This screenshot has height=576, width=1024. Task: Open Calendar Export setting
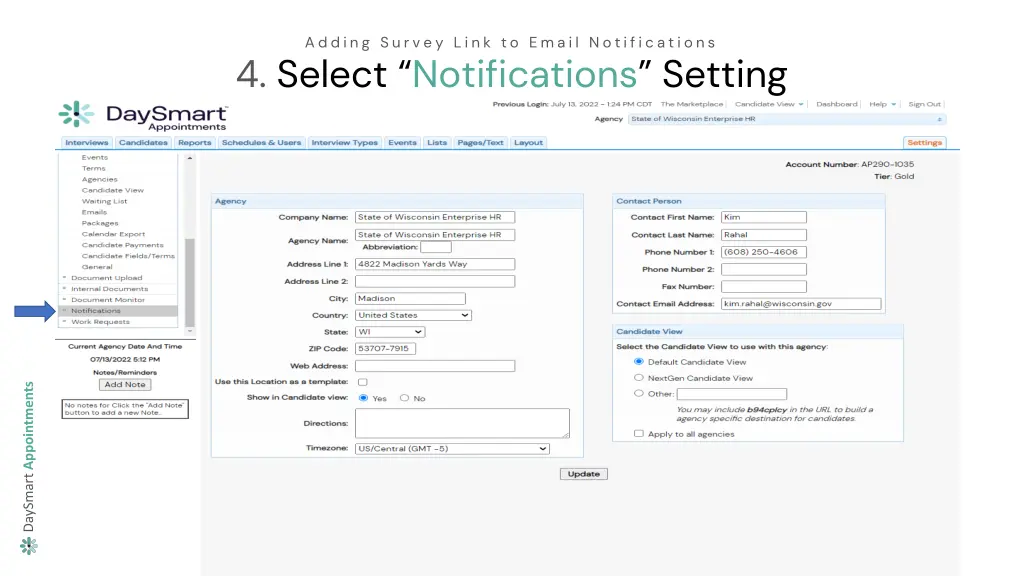point(113,234)
